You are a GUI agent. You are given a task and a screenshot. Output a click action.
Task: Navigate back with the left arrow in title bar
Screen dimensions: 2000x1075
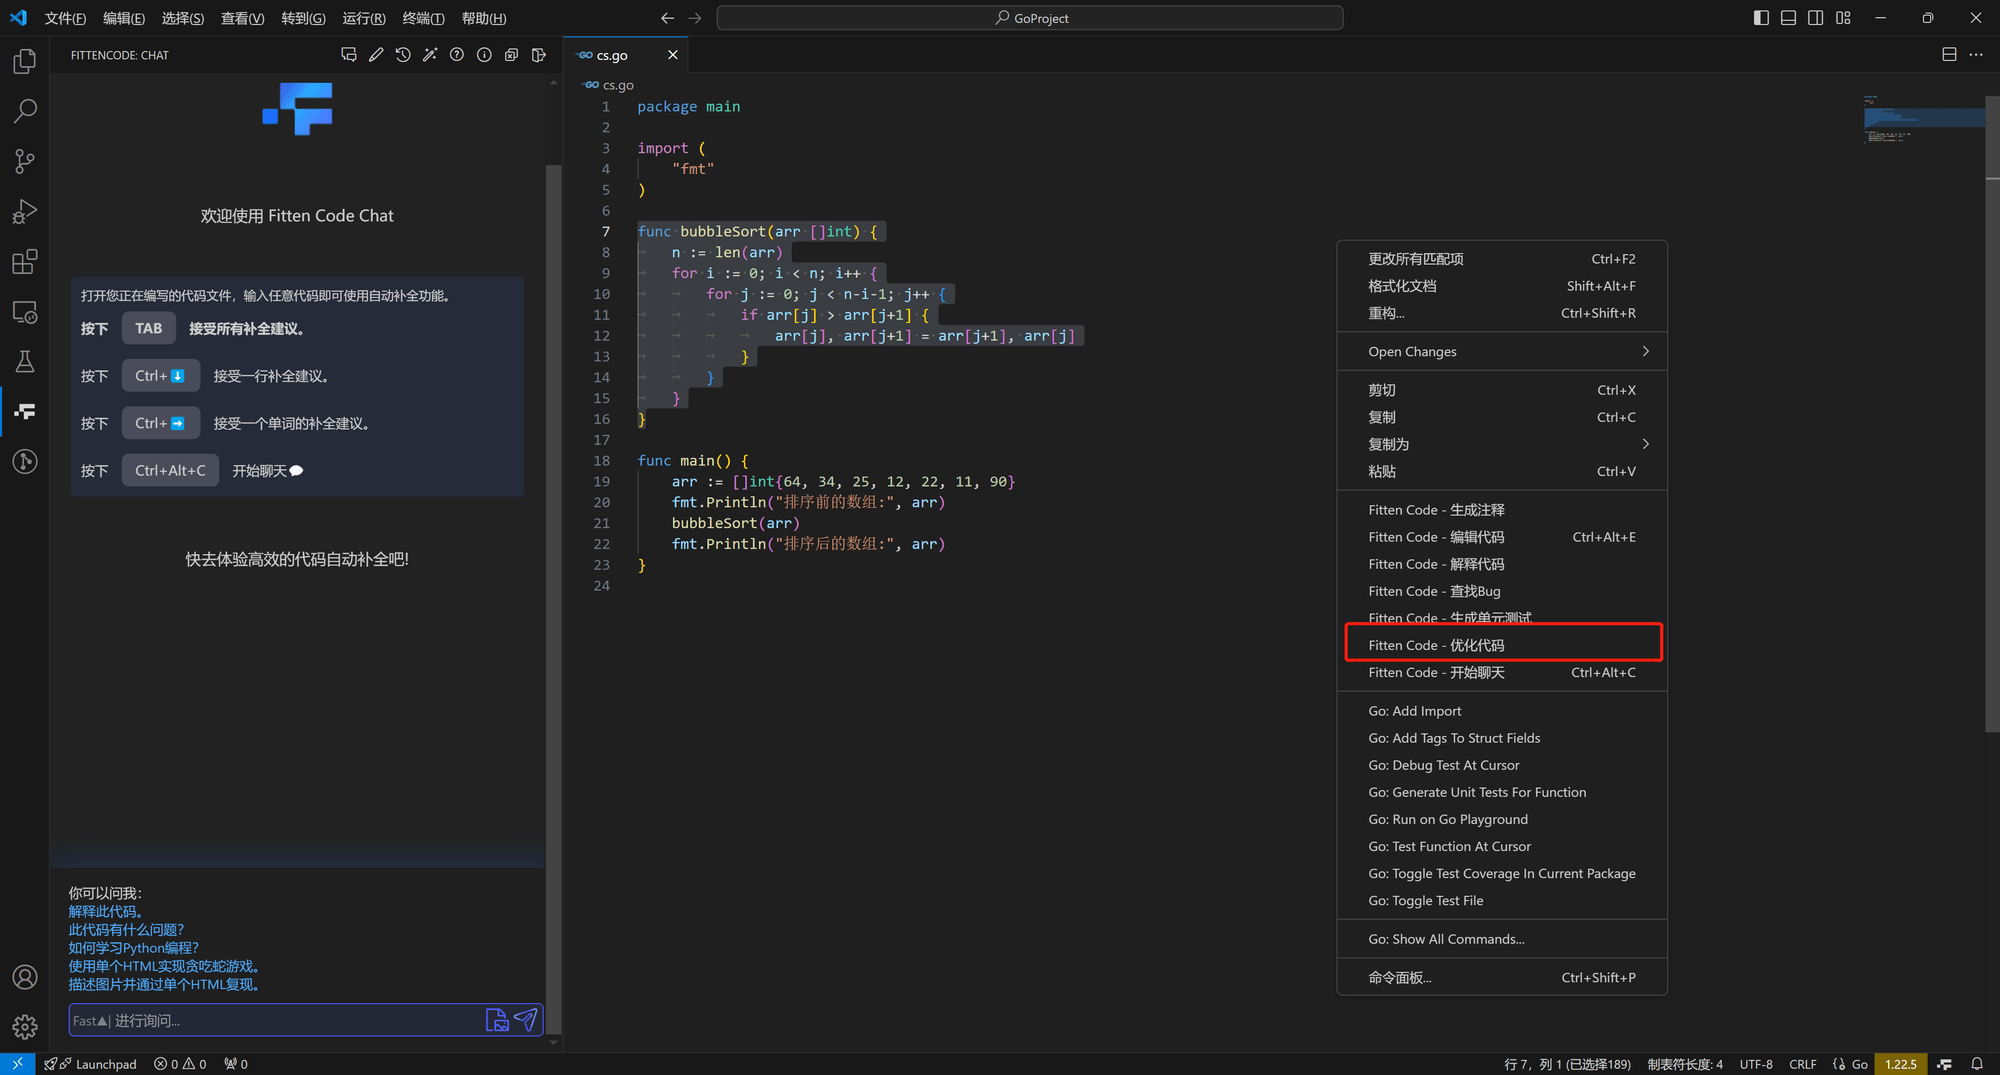[x=668, y=18]
